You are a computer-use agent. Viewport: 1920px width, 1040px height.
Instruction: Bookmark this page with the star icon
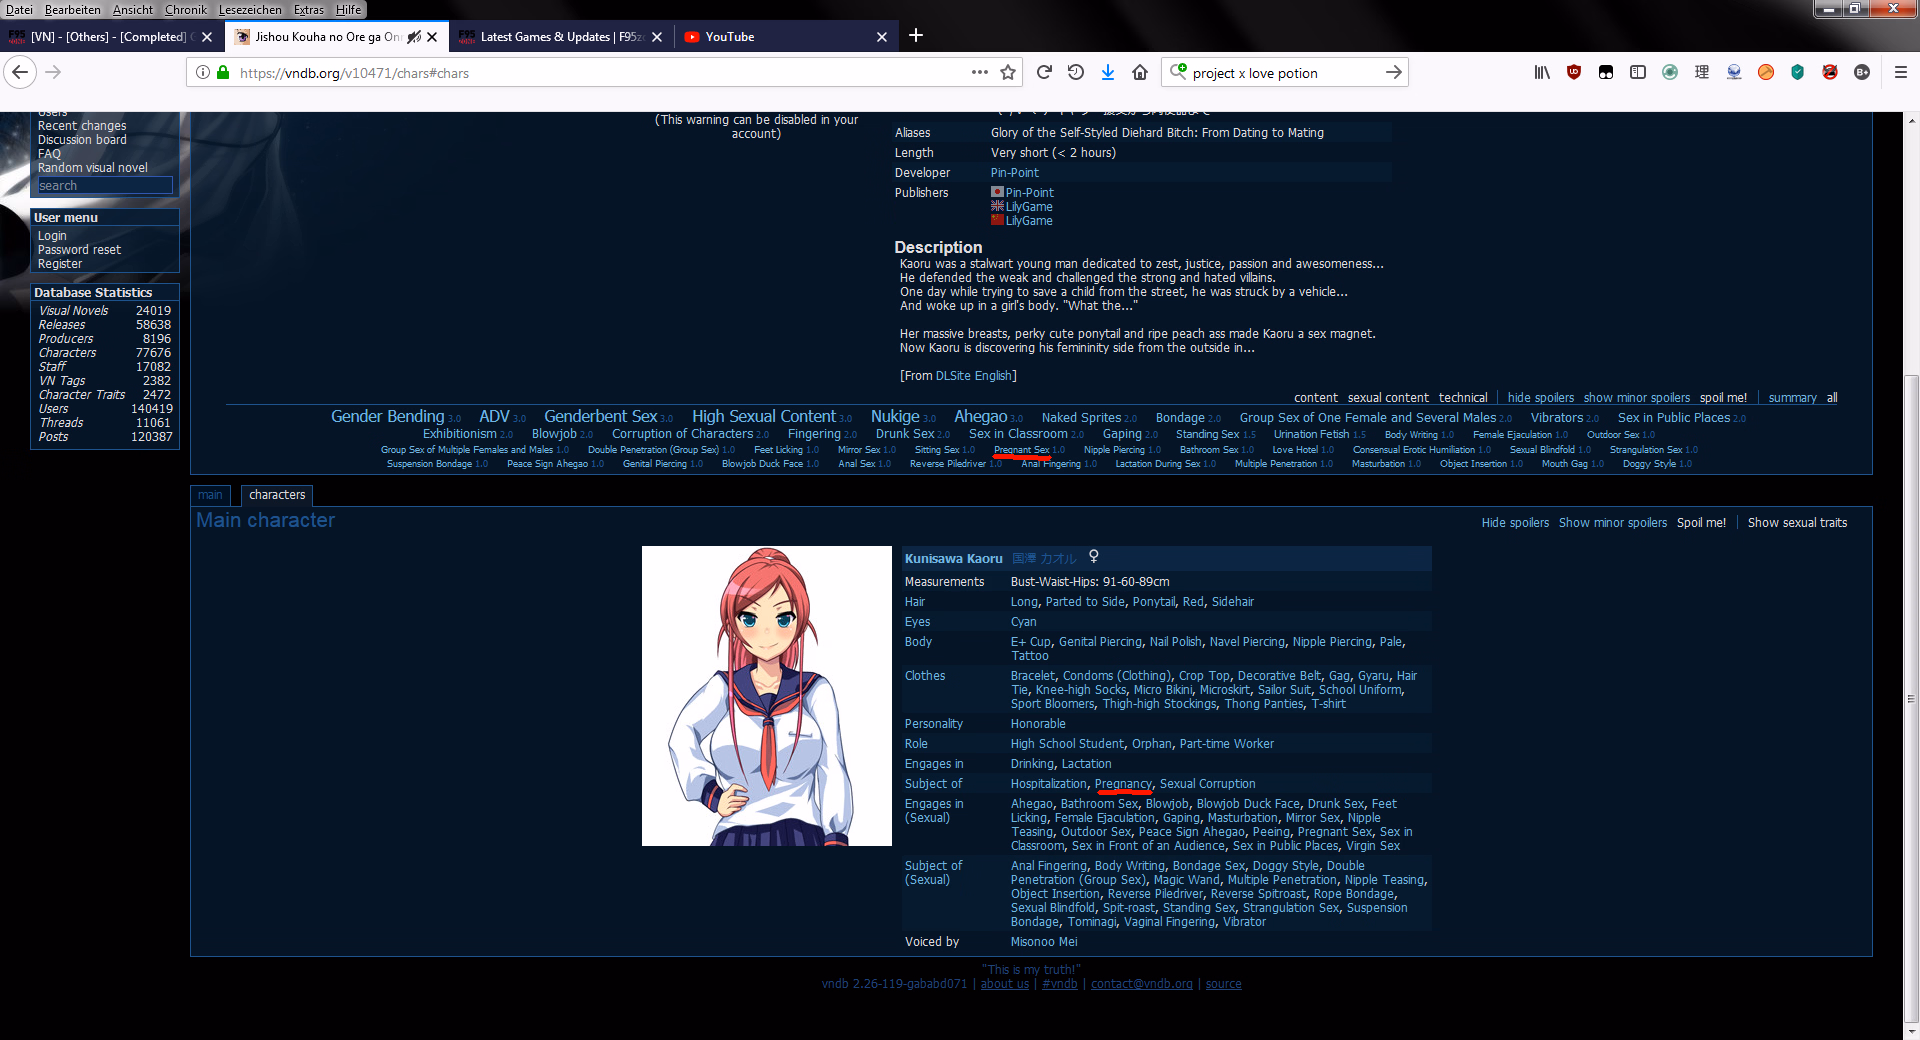coord(1008,72)
